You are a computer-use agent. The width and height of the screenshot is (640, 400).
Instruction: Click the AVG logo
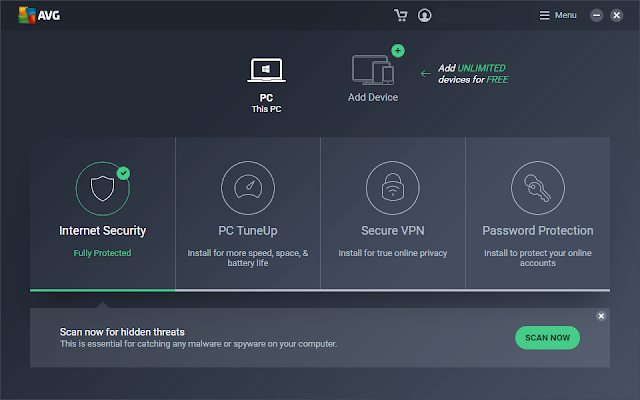pos(39,16)
